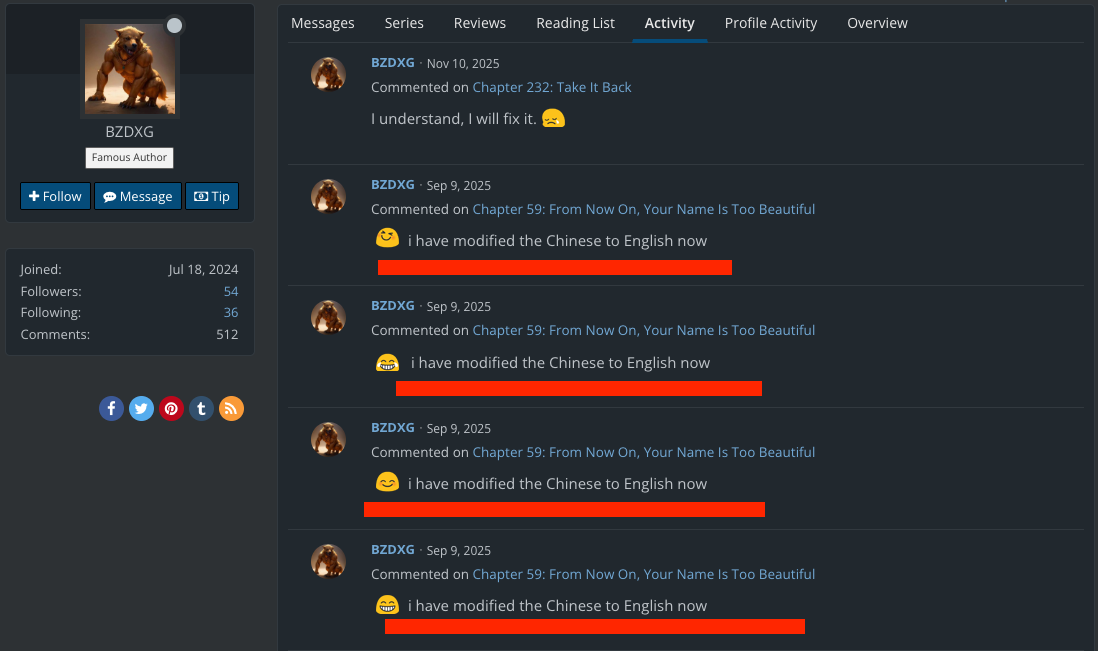The width and height of the screenshot is (1098, 651).
Task: Open the Series tab
Action: tap(404, 23)
